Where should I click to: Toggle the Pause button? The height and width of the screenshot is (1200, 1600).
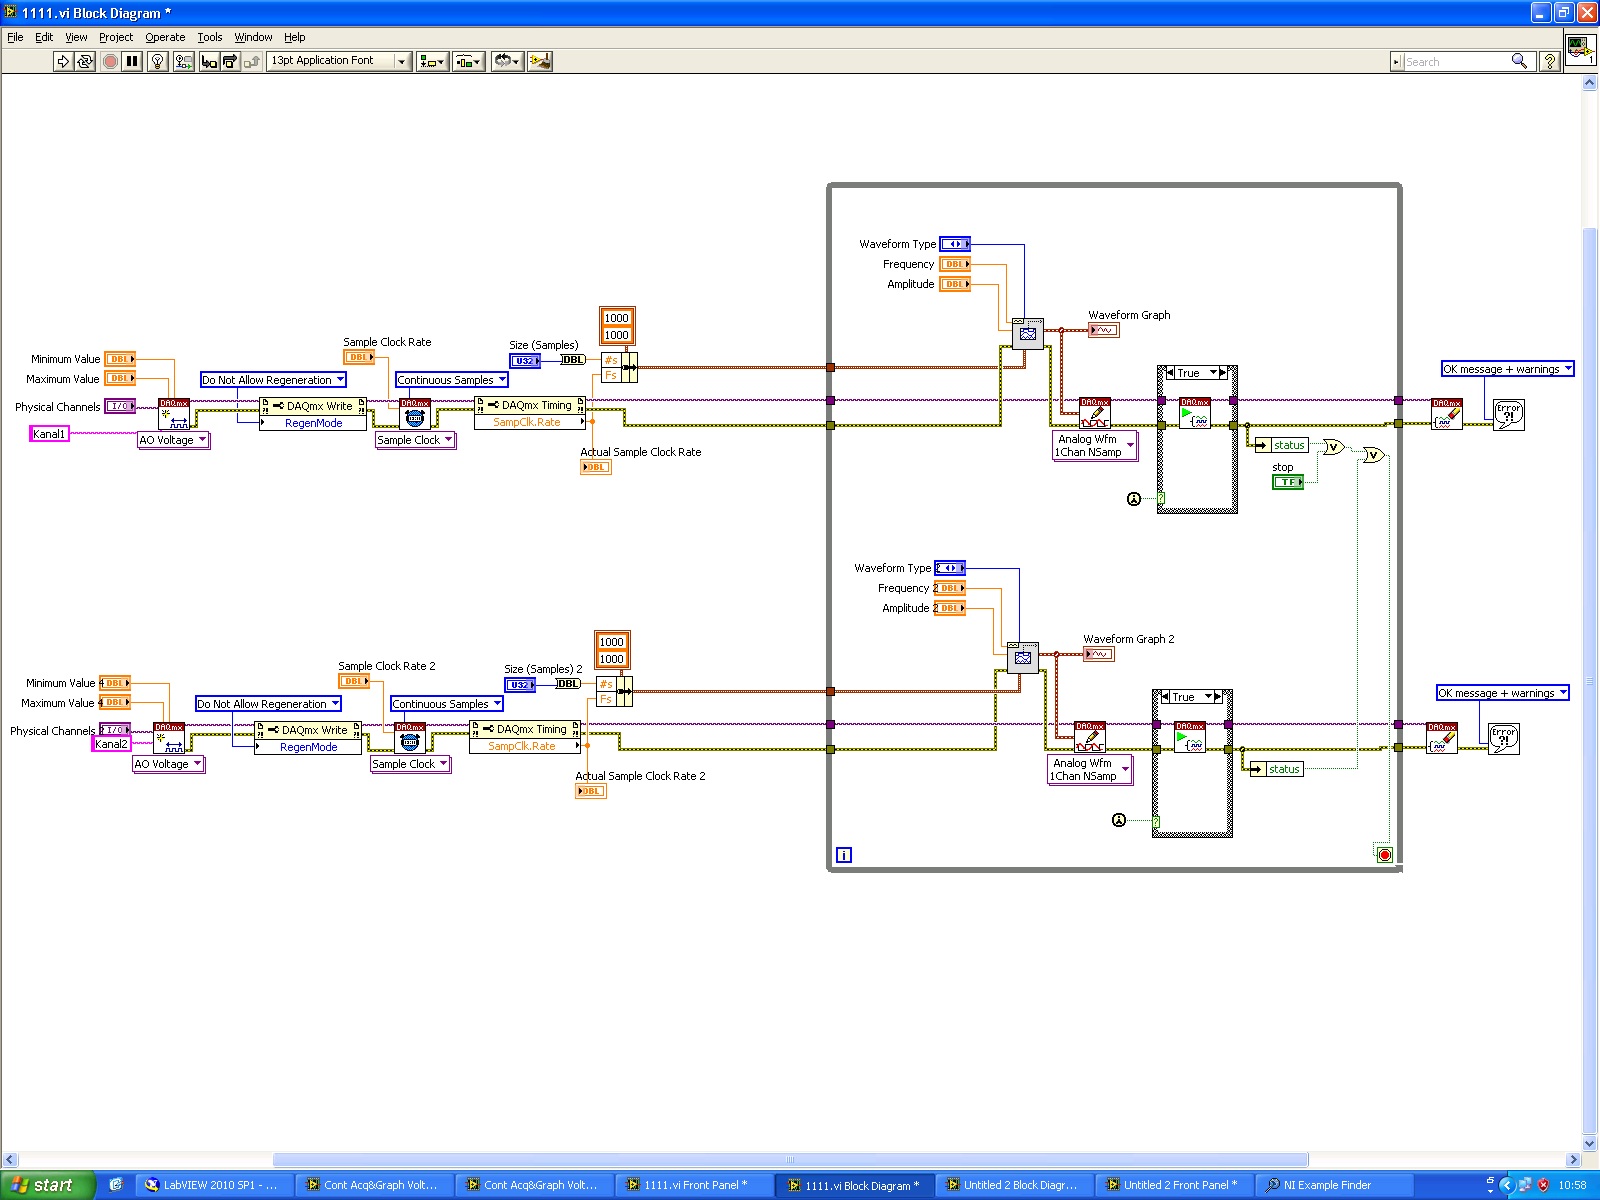[132, 61]
